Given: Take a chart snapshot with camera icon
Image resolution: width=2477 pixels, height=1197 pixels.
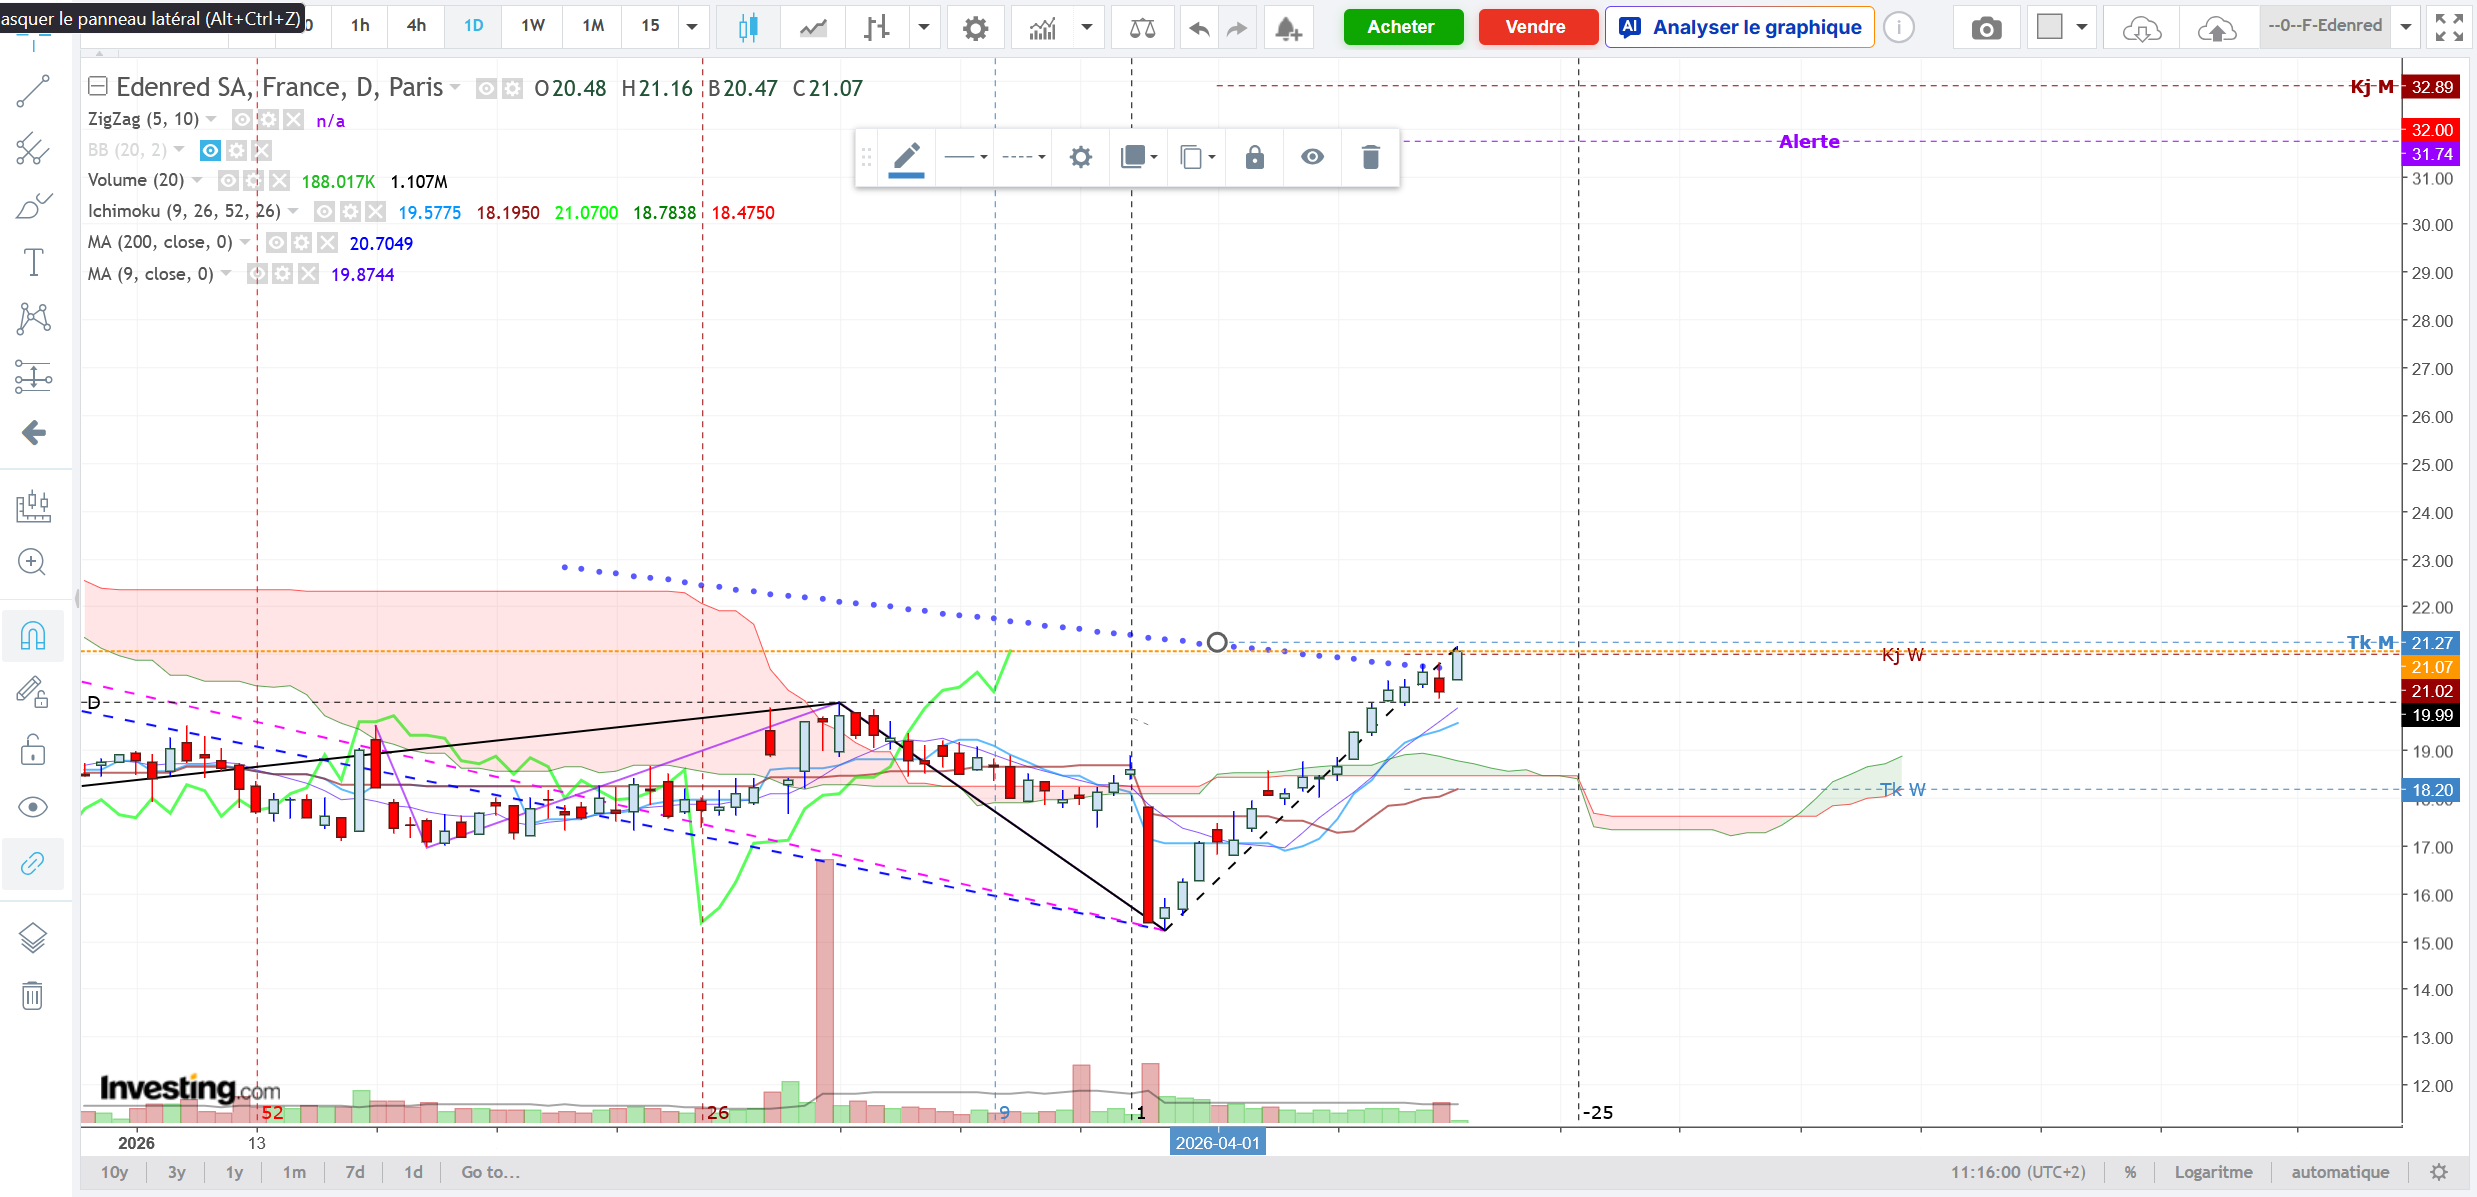Looking at the screenshot, I should click(x=1986, y=28).
